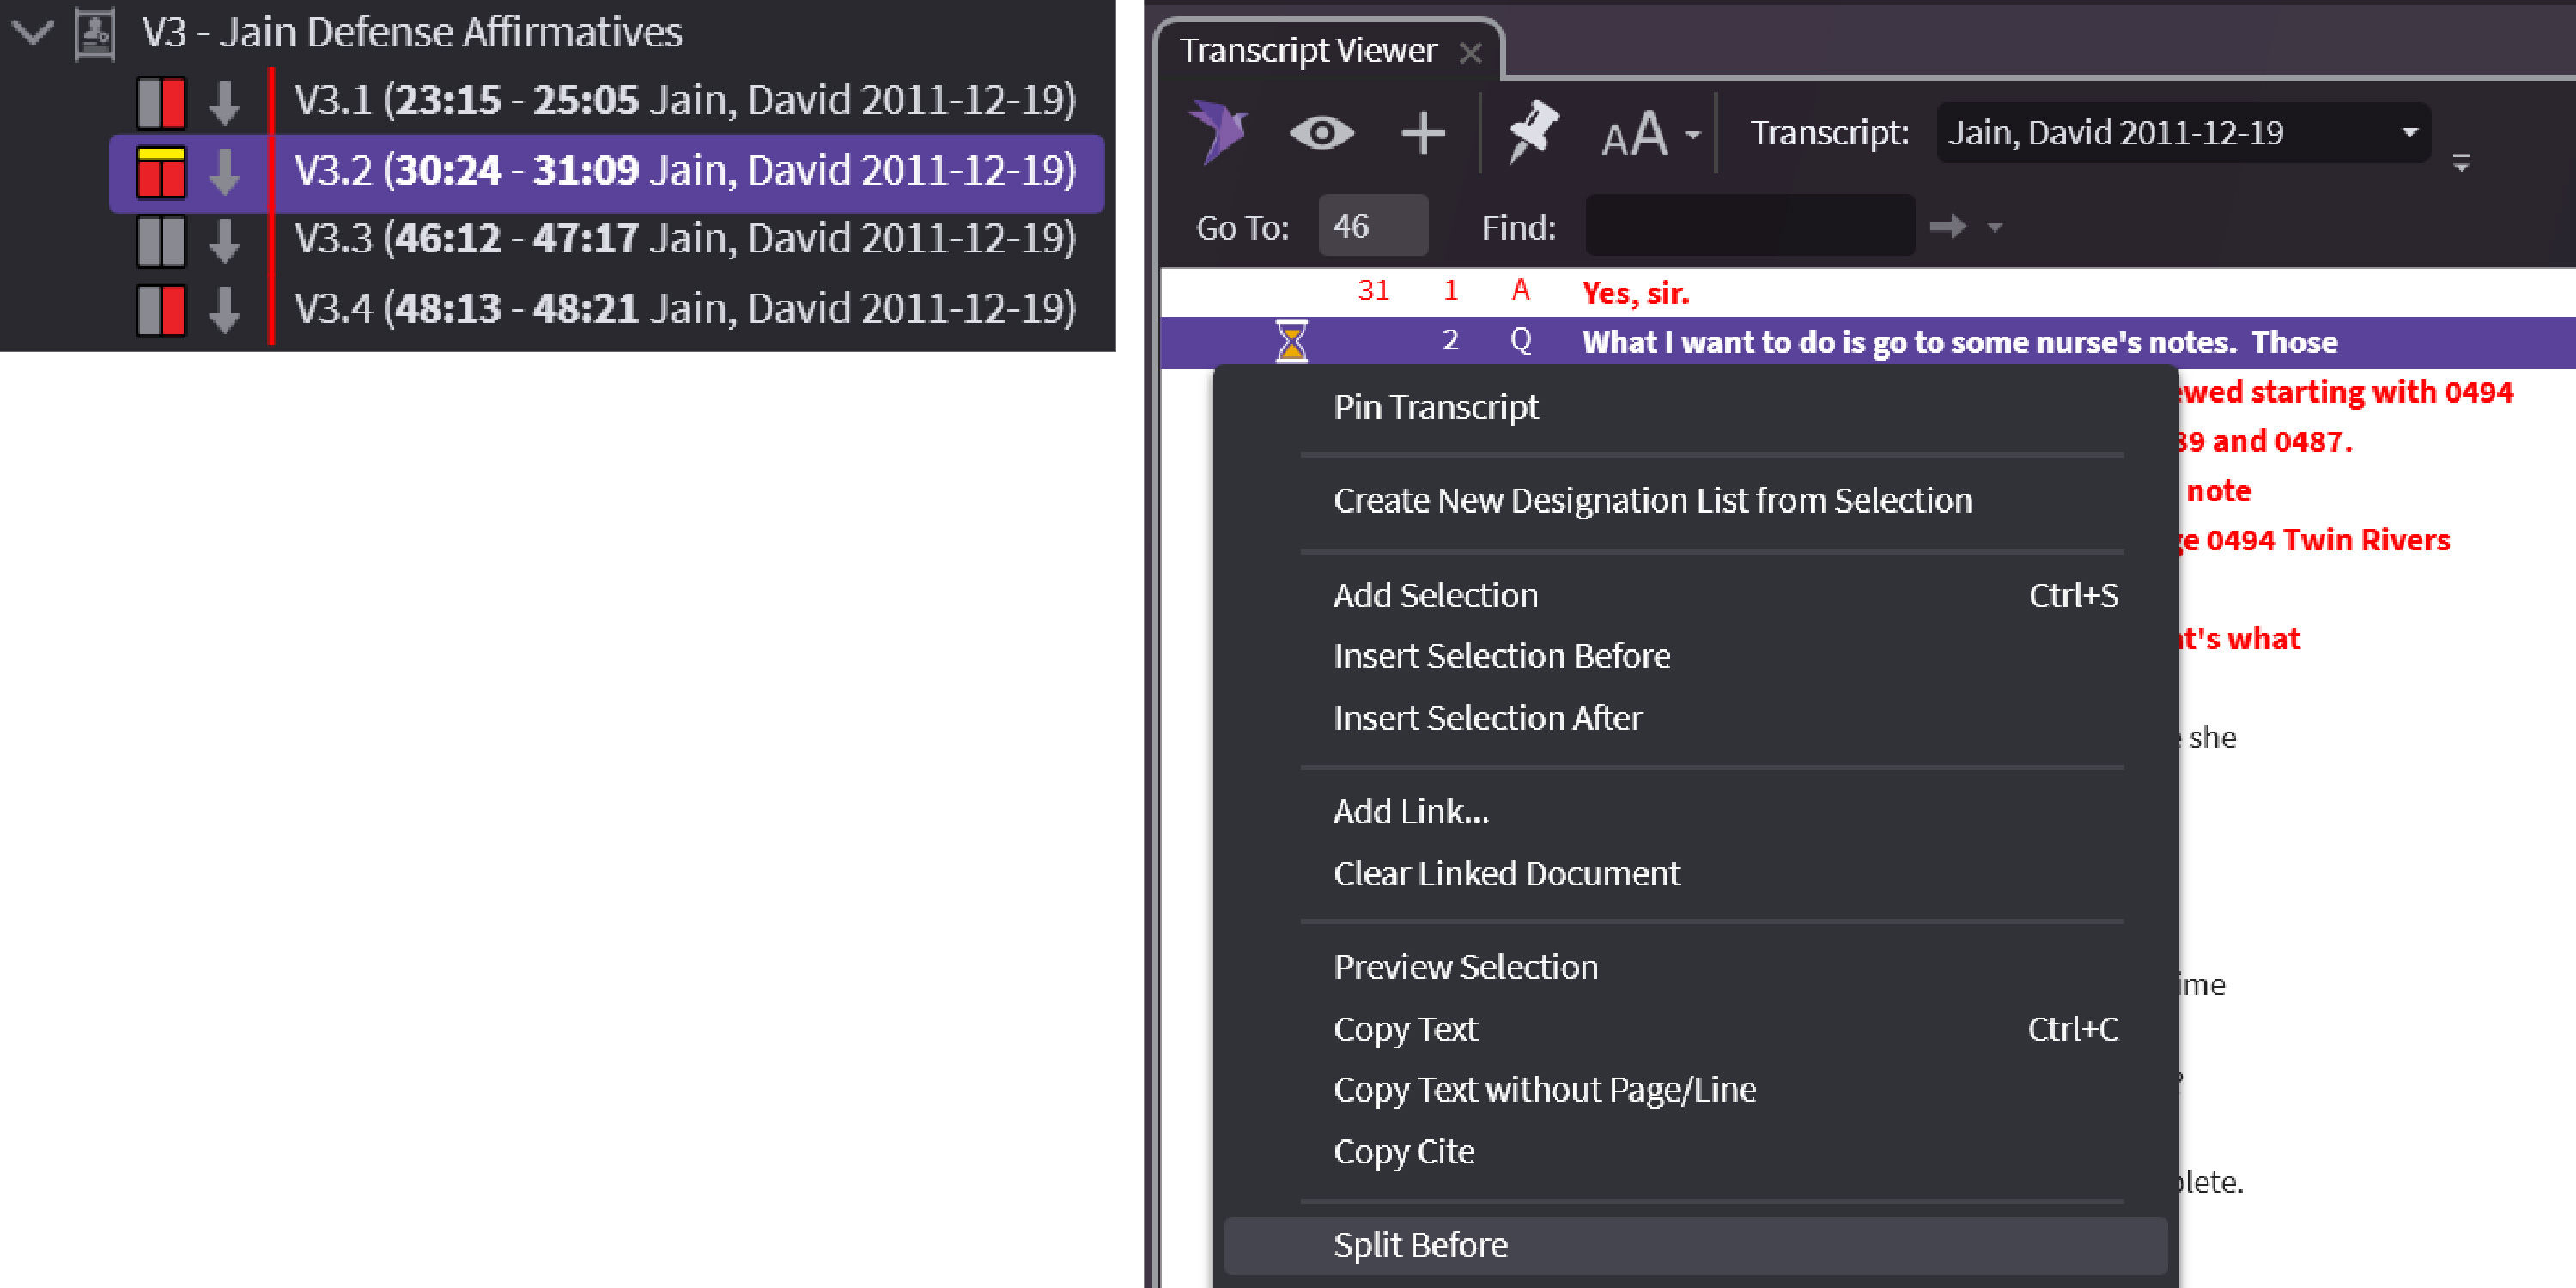Select designation V3.4 (48:13 - 48:21)
The image size is (2576, 1288).
pos(684,309)
